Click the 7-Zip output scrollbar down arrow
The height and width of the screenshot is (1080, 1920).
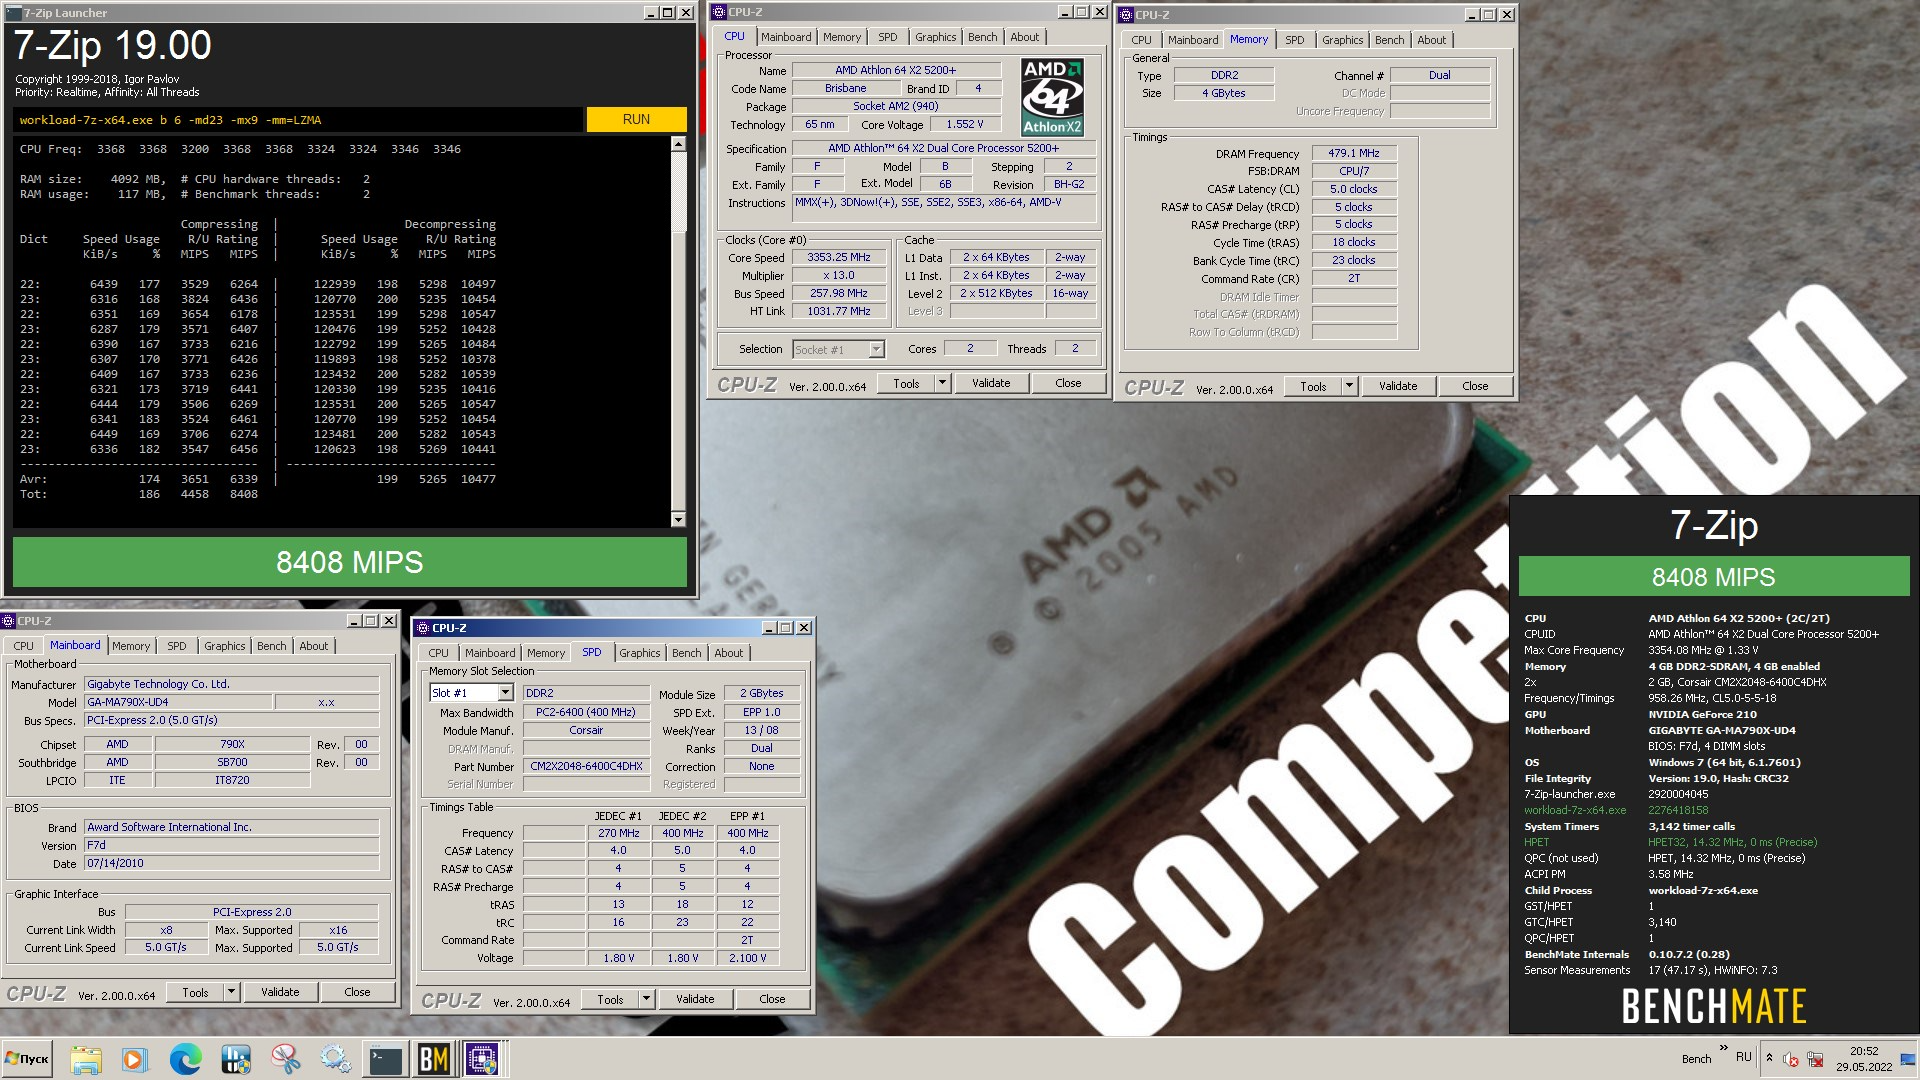tap(678, 519)
